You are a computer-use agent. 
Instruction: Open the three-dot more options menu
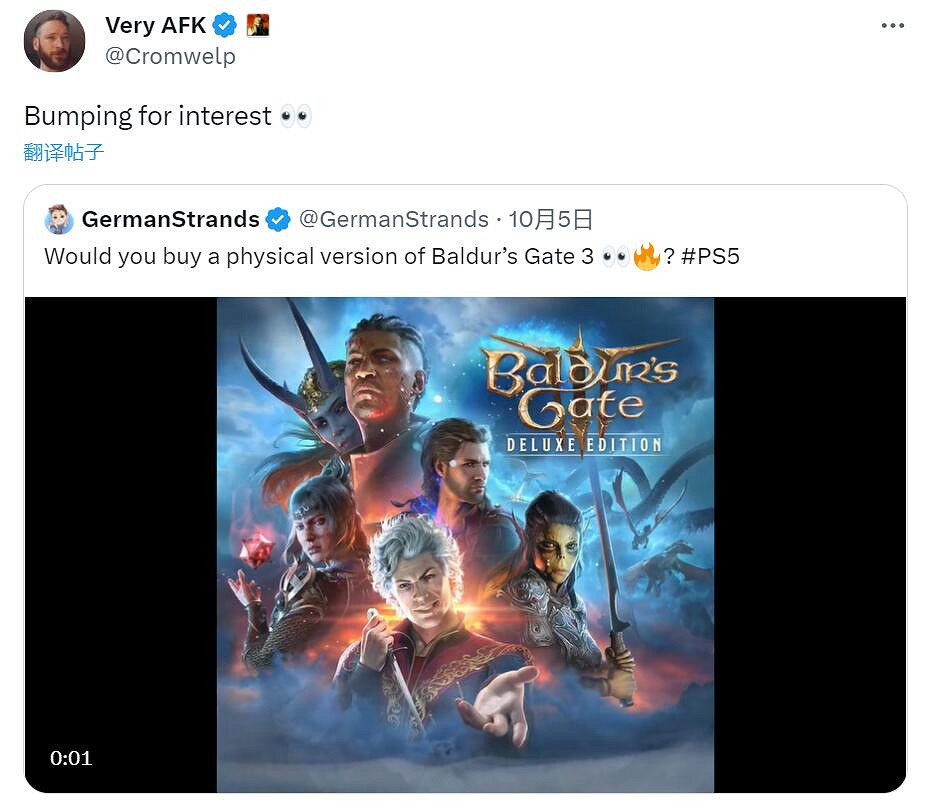[892, 26]
